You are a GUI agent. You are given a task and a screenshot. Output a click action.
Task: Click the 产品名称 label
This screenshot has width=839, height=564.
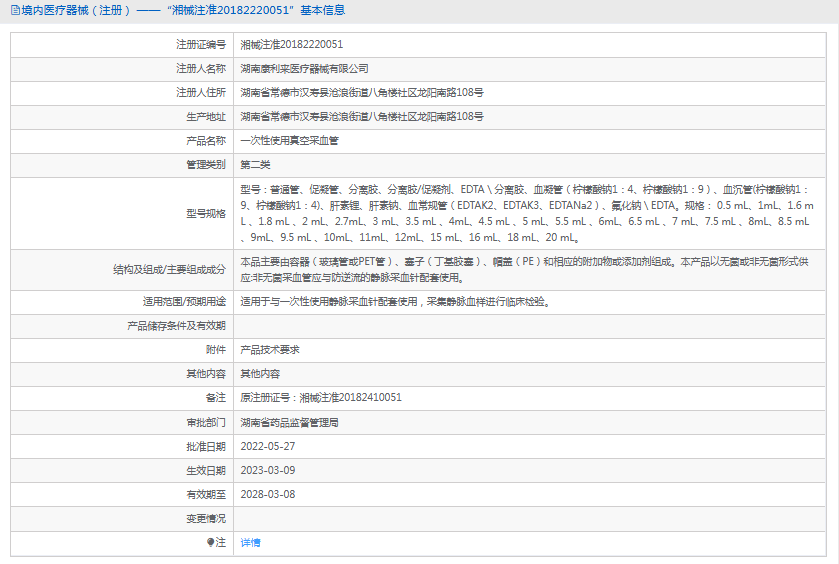[206, 141]
